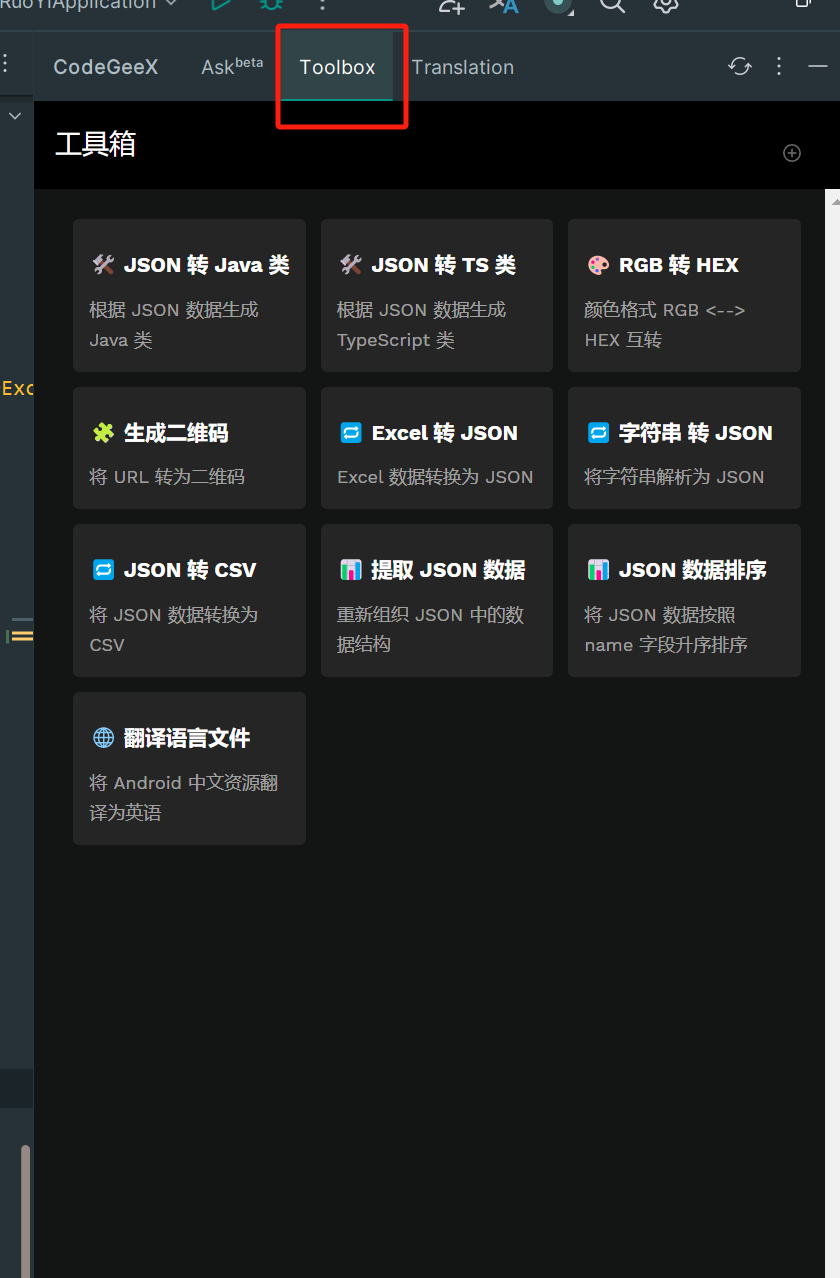This screenshot has height=1278, width=840.
Task: Click the description 颜色格式 RGB <--> HEX 互转
Action: point(665,325)
